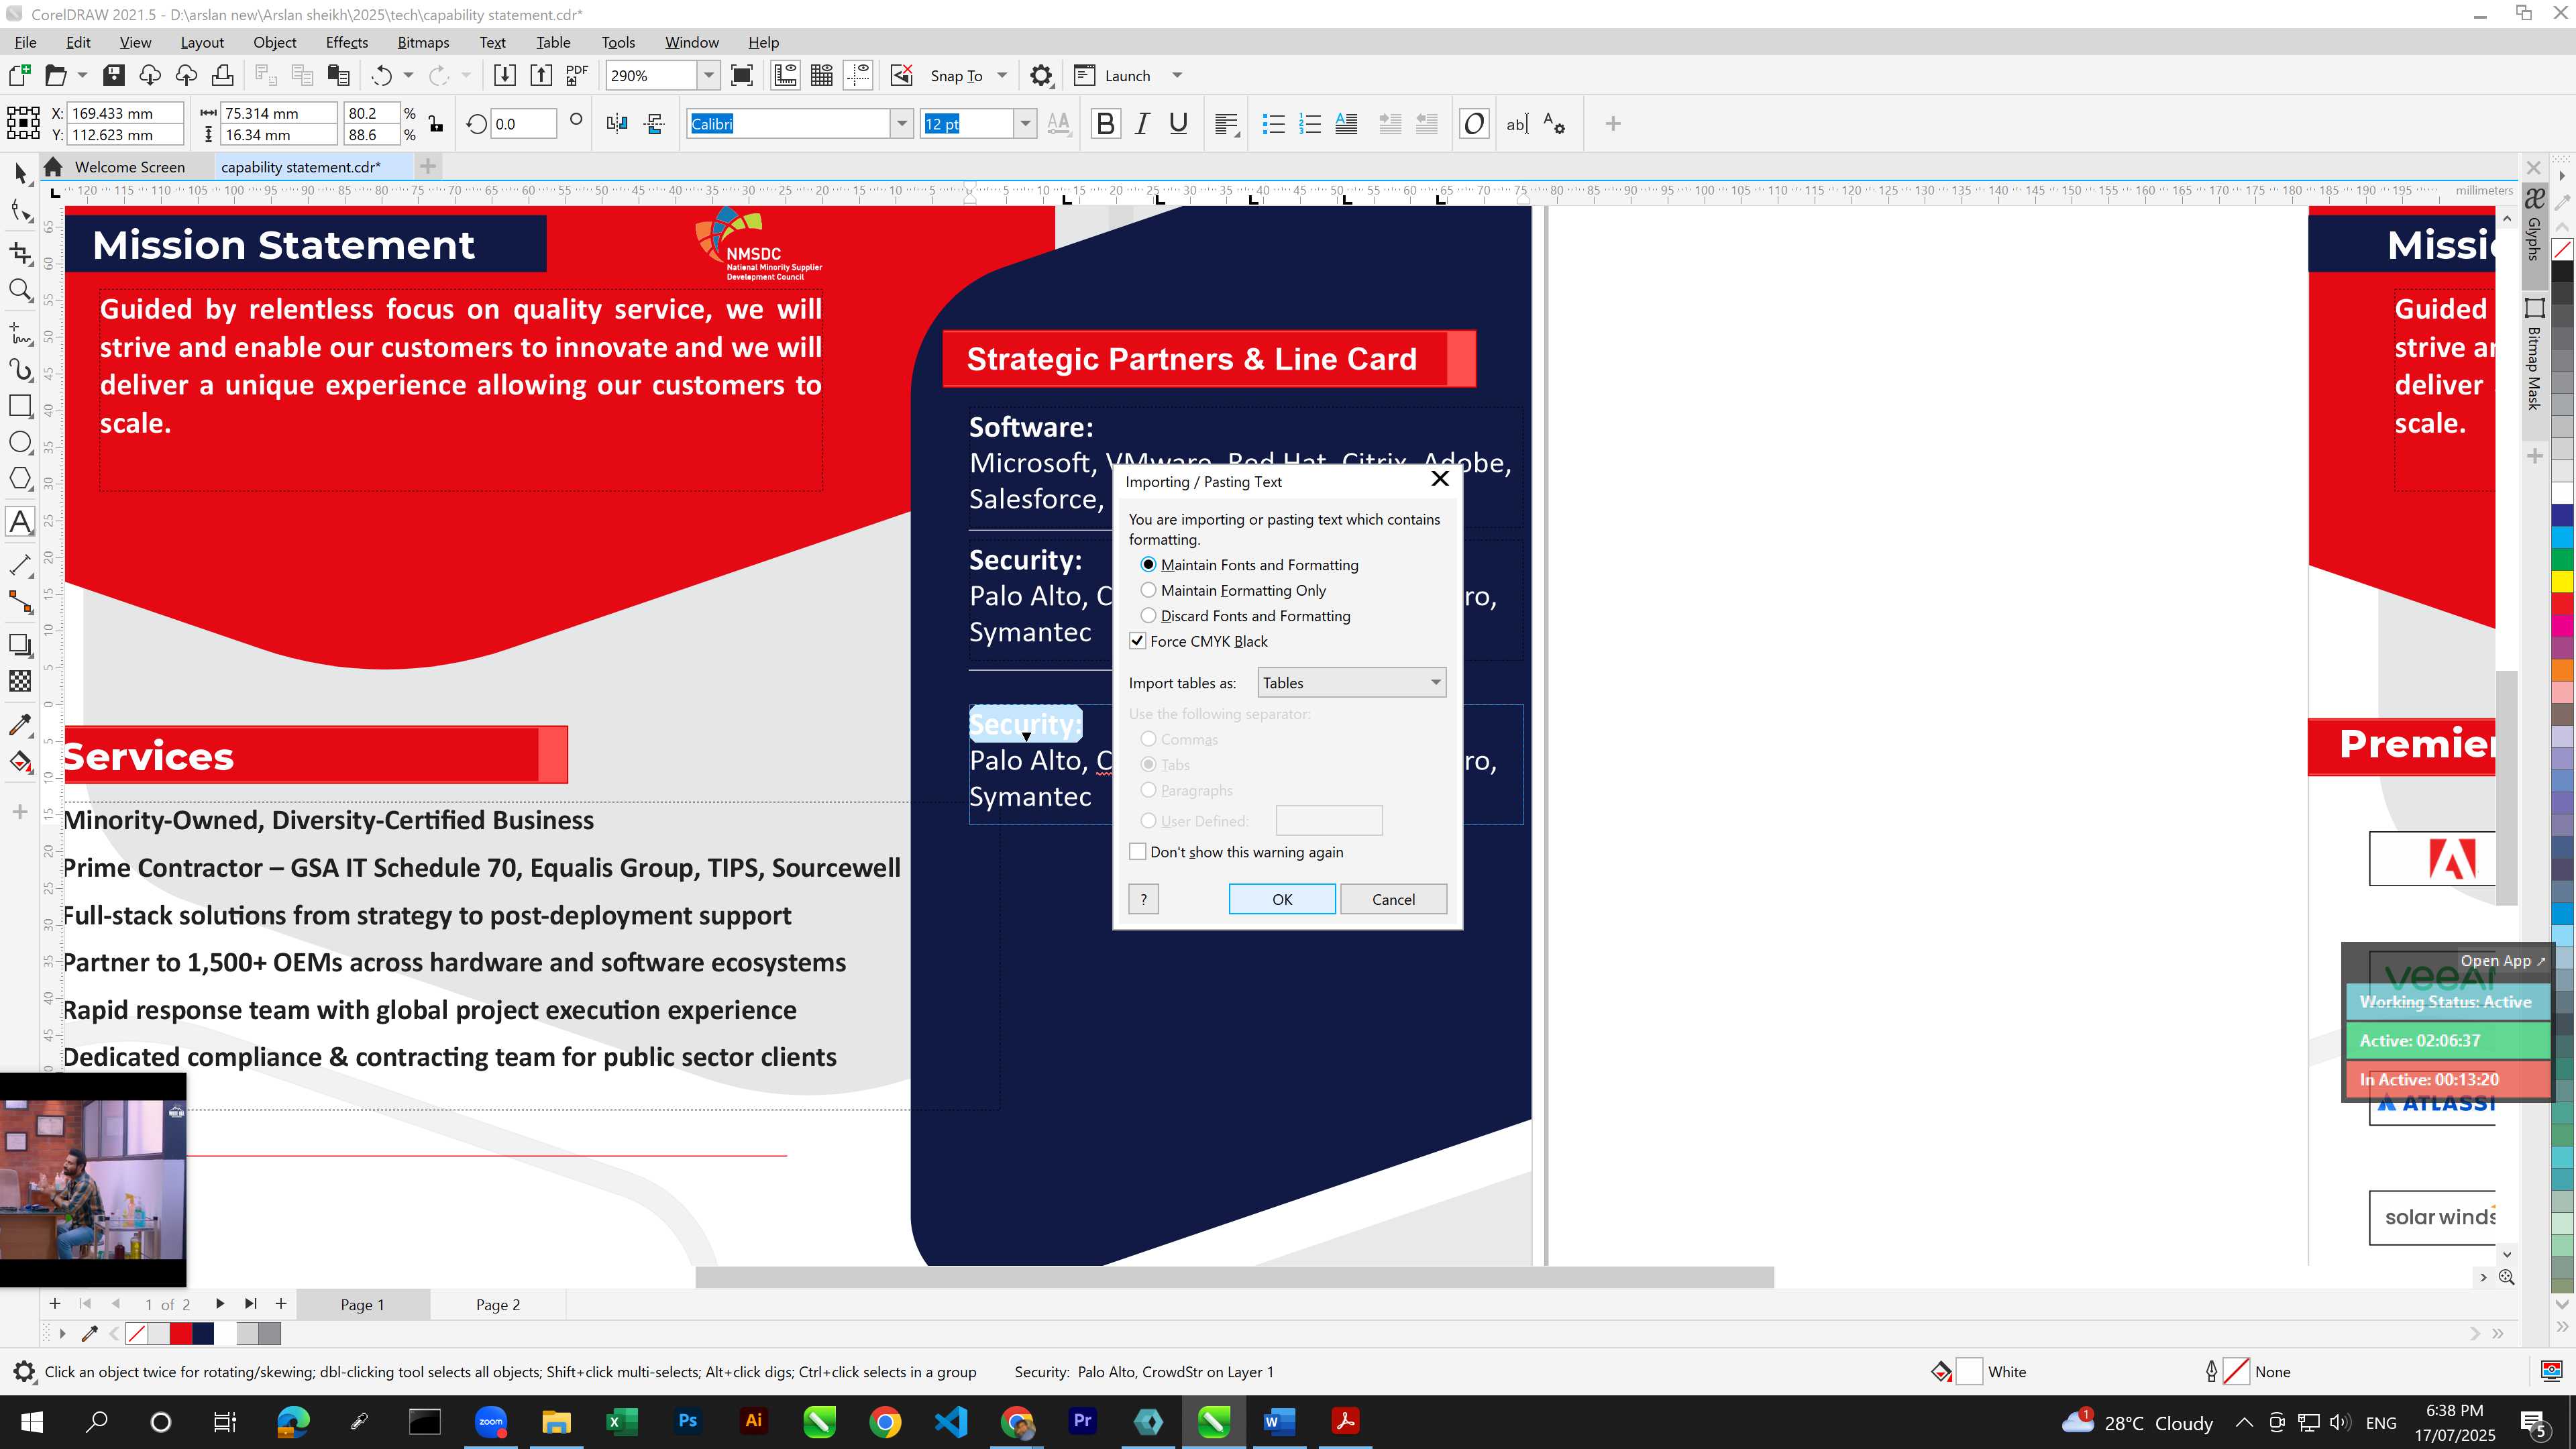Open the Options gear icon
Viewport: 2576px width, 1449px height.
tap(1041, 75)
